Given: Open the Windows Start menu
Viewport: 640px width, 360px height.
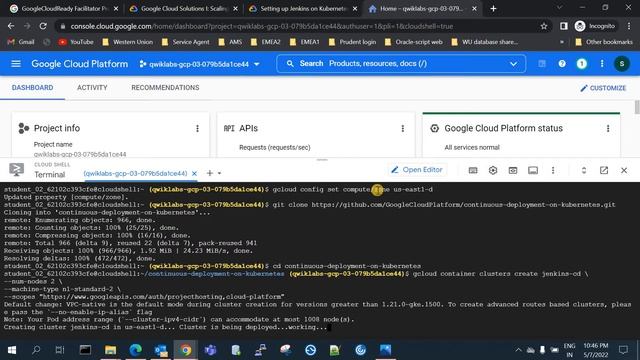Looking at the screenshot, I should click(12, 350).
